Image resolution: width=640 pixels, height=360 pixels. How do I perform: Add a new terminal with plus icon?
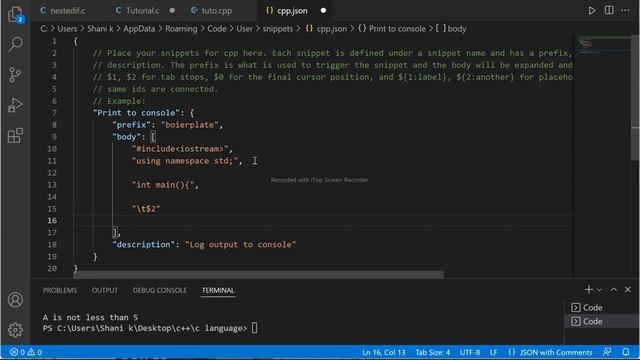588,289
